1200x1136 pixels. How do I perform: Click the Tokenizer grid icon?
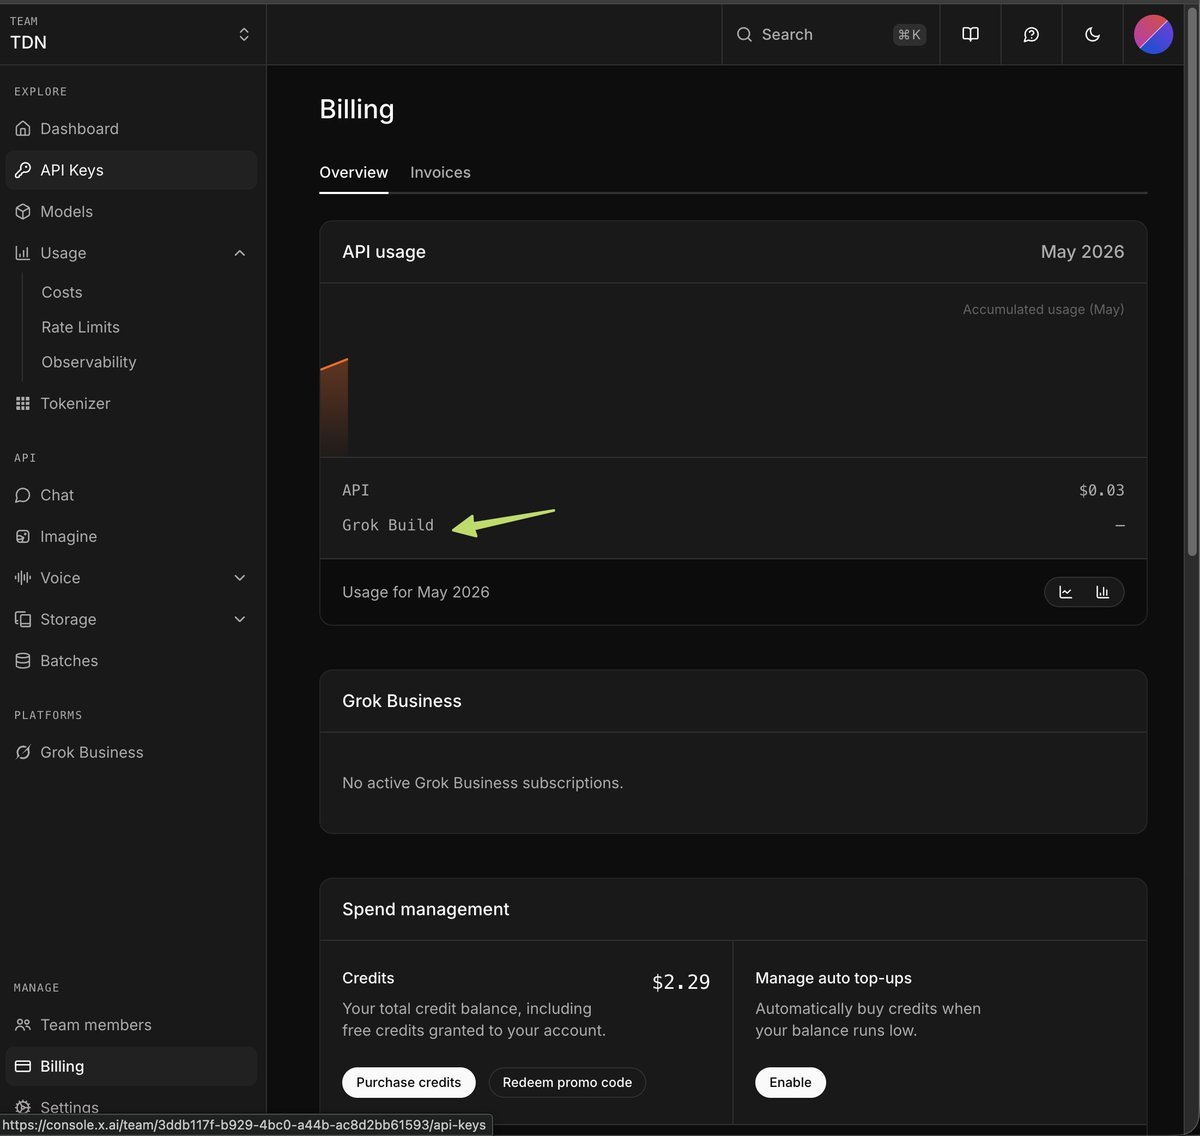click(23, 404)
